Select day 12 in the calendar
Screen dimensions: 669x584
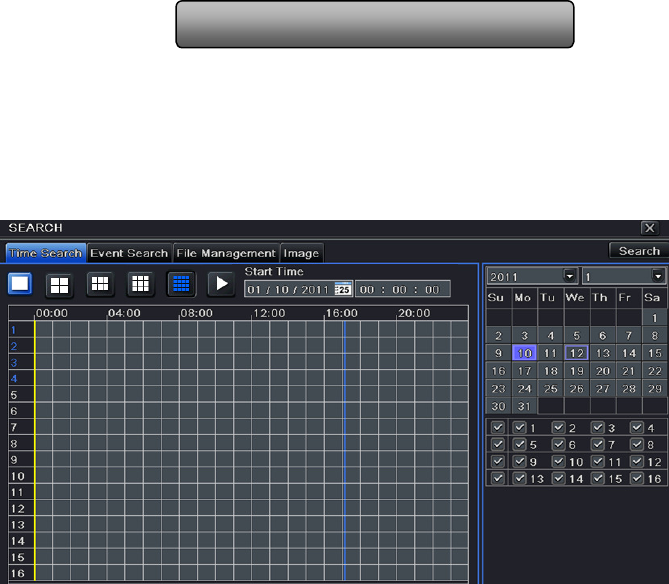click(x=576, y=353)
